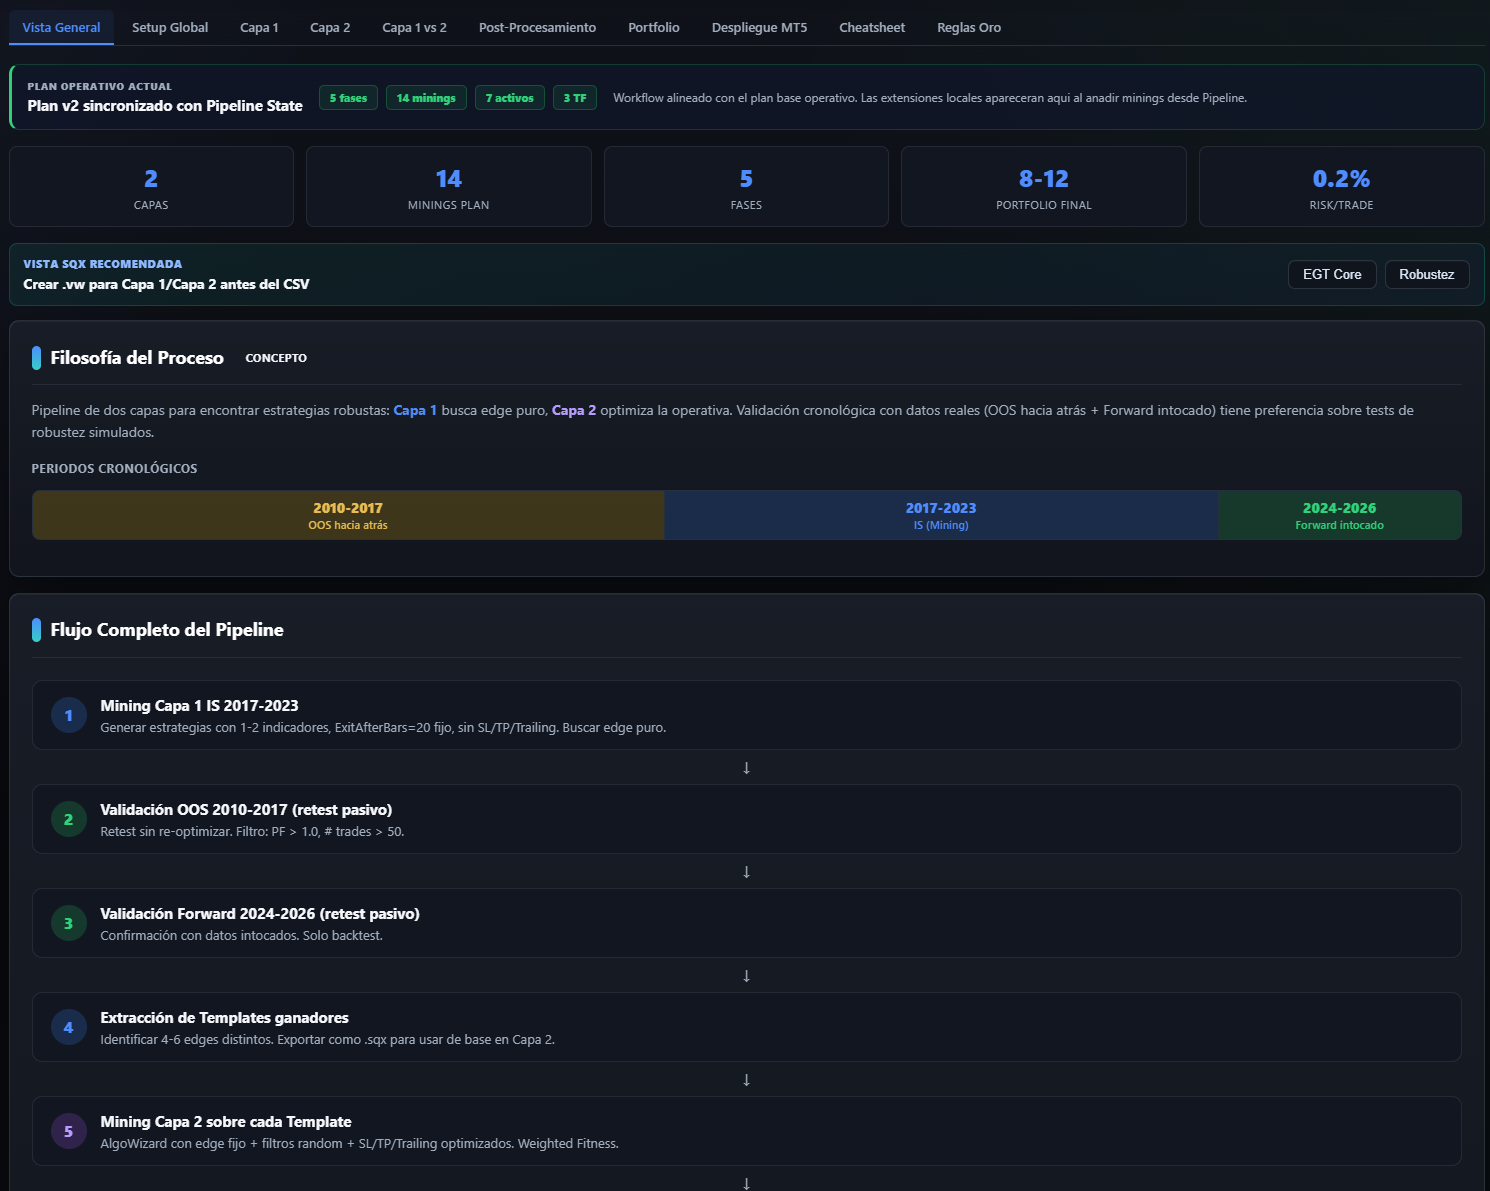Screen dimensions: 1490x1191
Task: Select the 14 Minings Plan stat card
Action: (x=449, y=187)
